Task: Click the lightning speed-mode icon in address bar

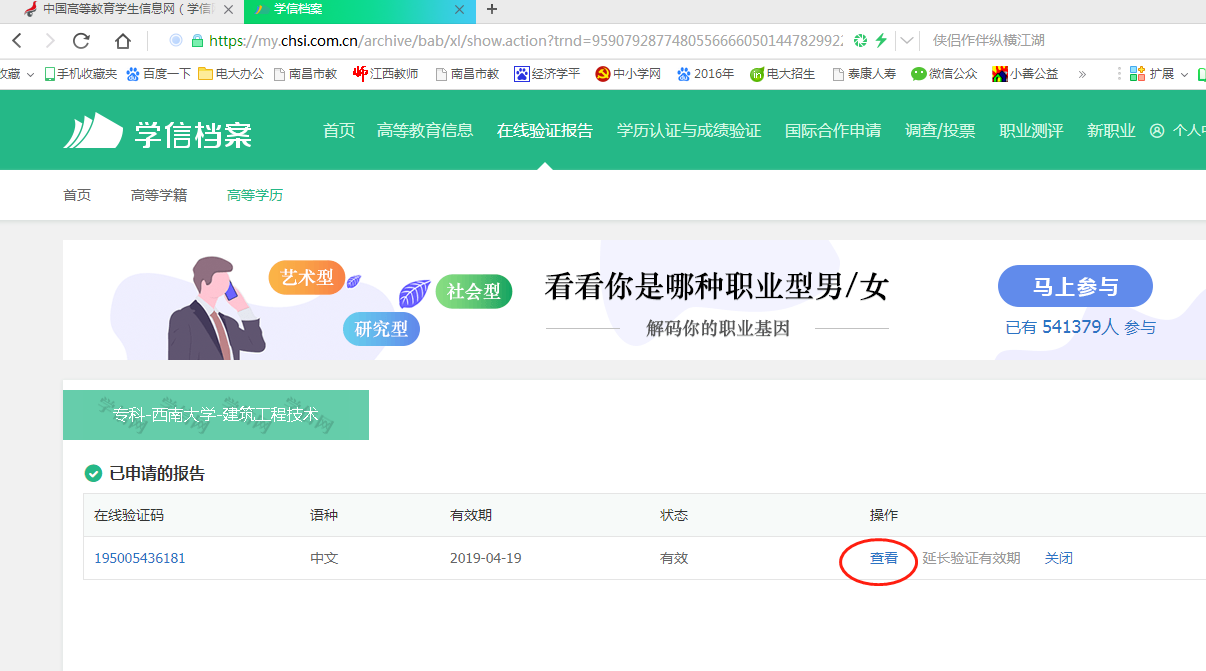Action: [x=881, y=41]
